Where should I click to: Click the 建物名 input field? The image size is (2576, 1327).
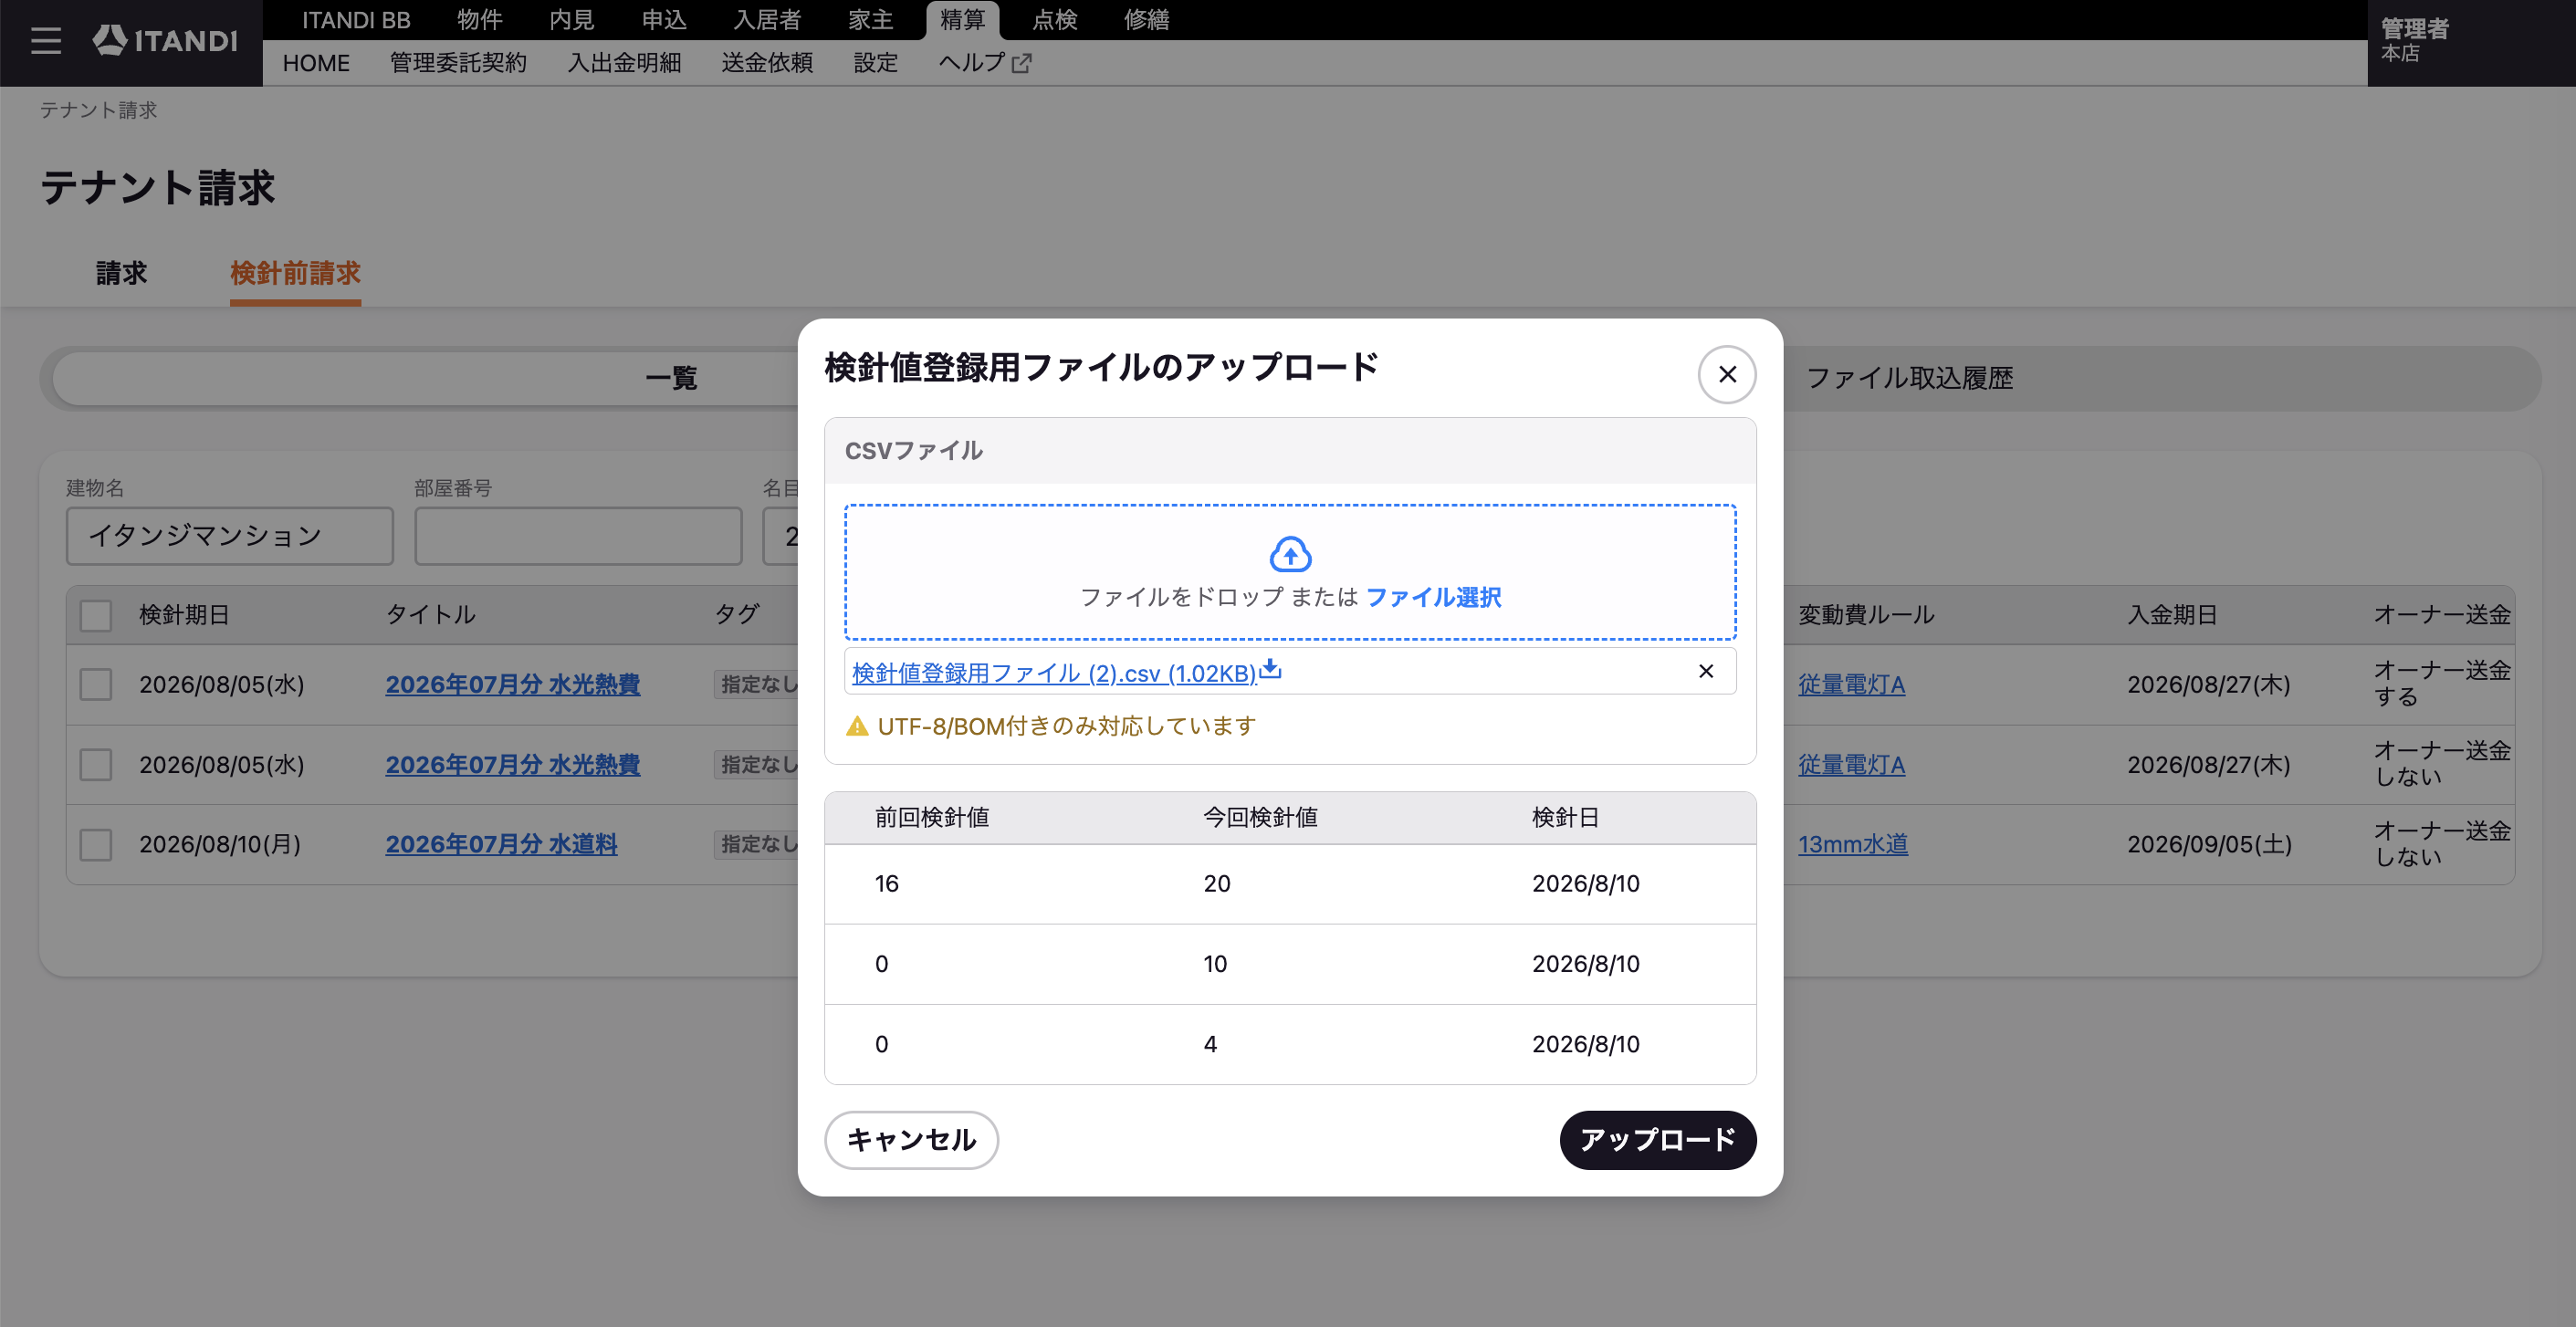click(230, 536)
